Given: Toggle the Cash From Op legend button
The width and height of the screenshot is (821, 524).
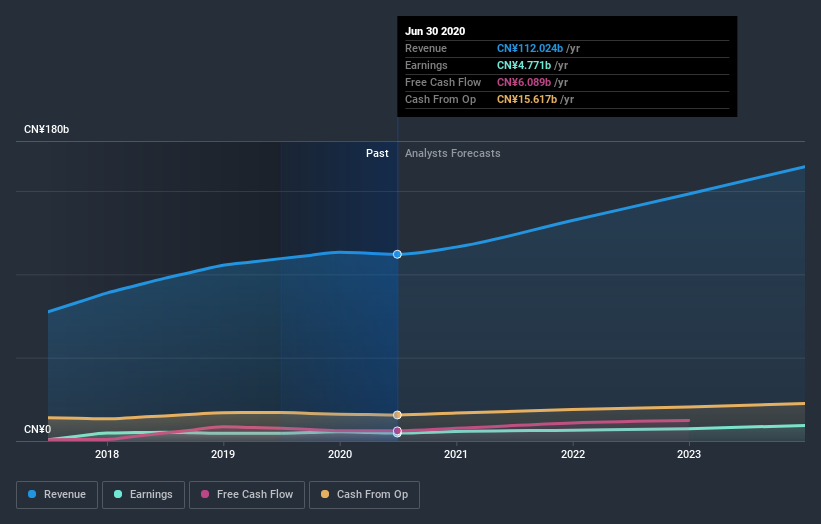Looking at the screenshot, I should (364, 495).
